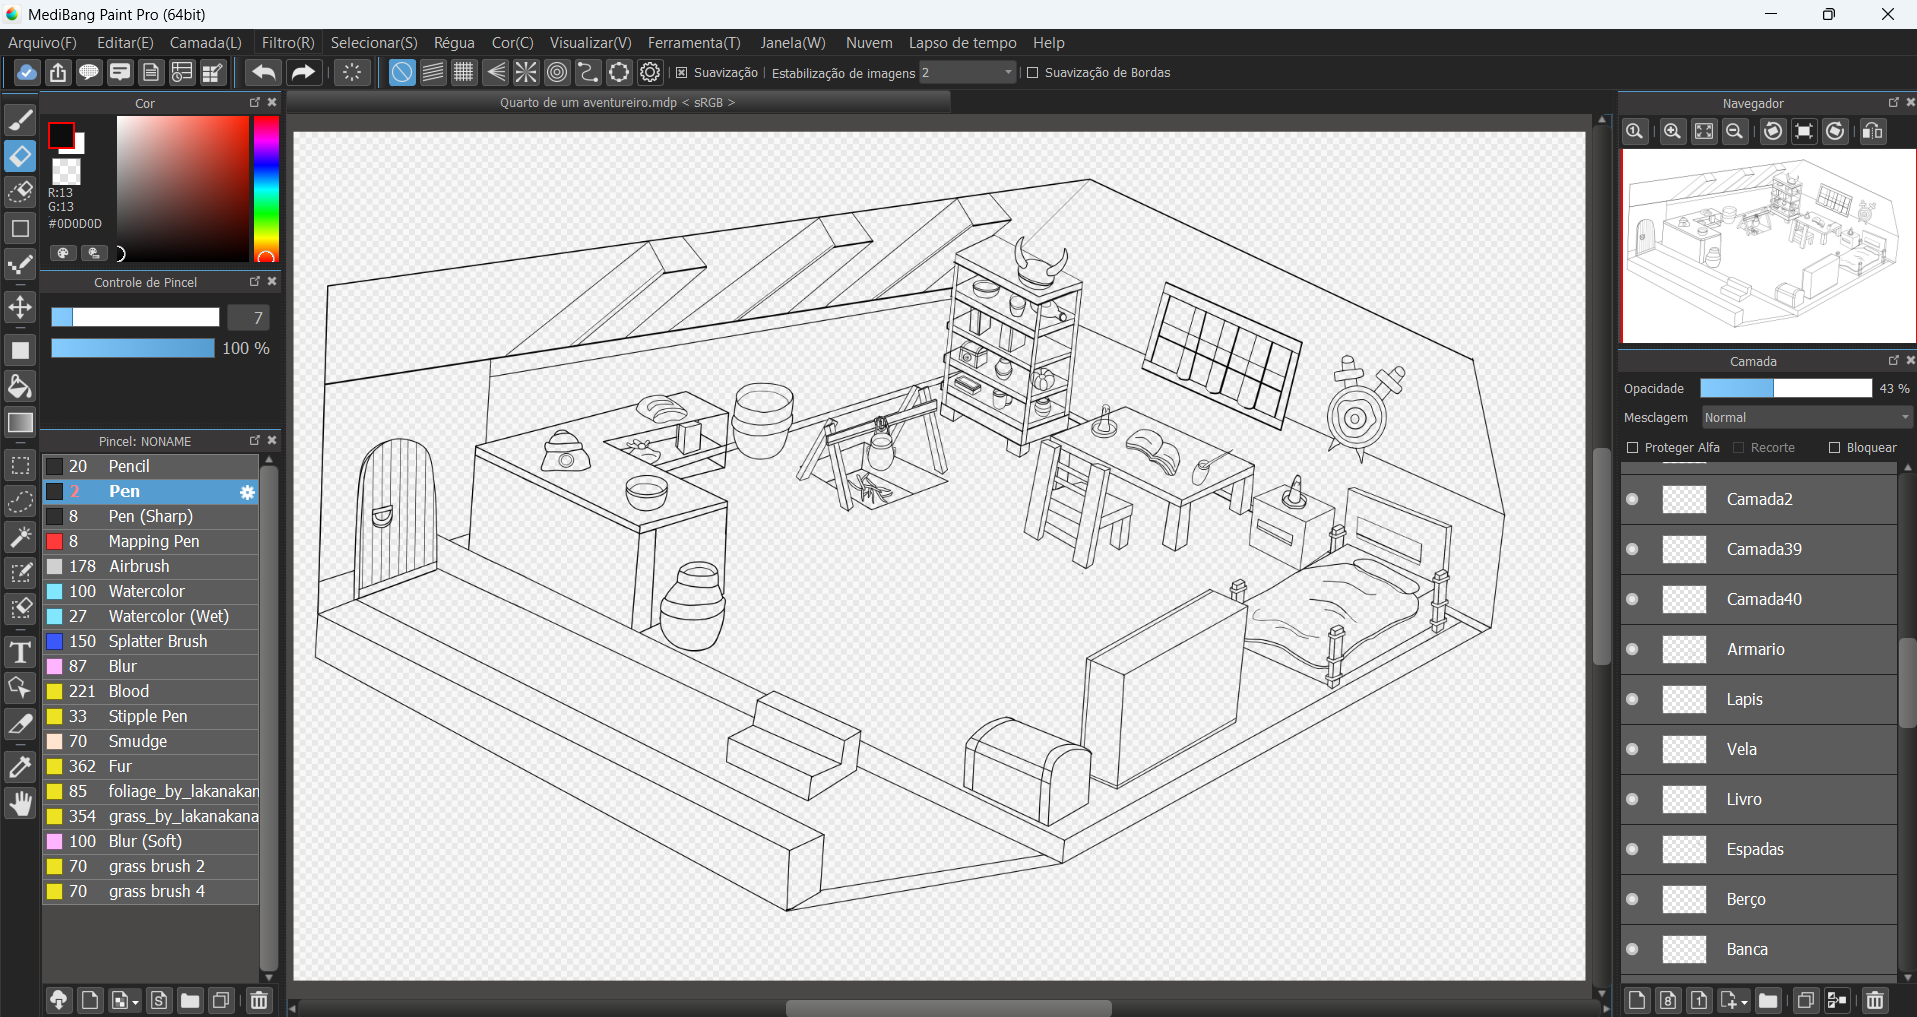Select the Move tool
The width and height of the screenshot is (1917, 1017).
[x=20, y=307]
